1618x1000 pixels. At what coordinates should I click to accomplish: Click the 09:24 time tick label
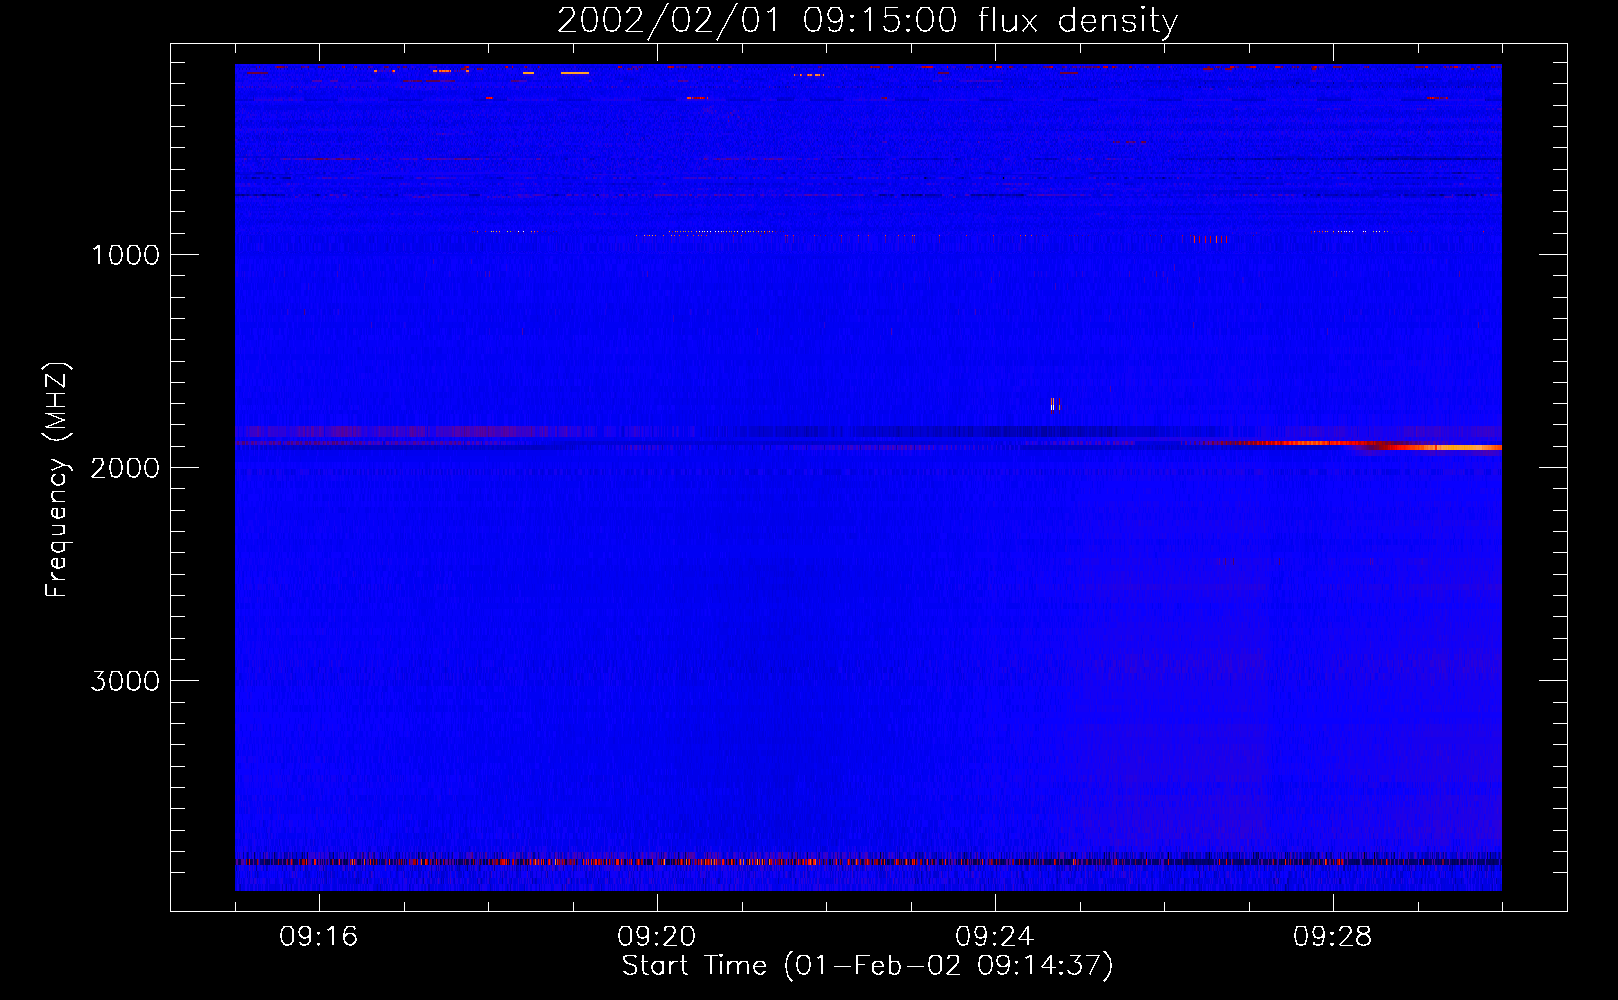coord(994,937)
